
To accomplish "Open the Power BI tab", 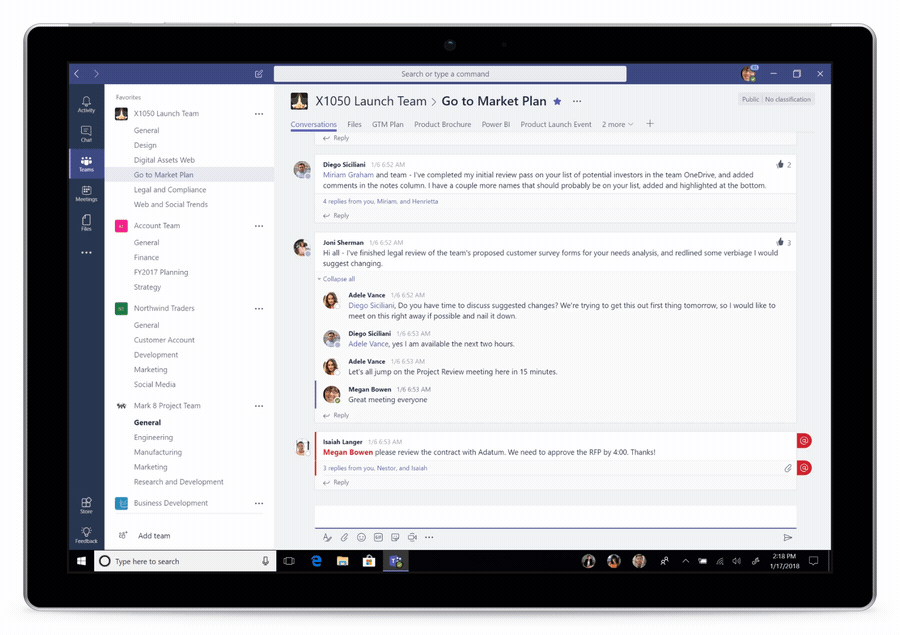I will click(x=496, y=124).
